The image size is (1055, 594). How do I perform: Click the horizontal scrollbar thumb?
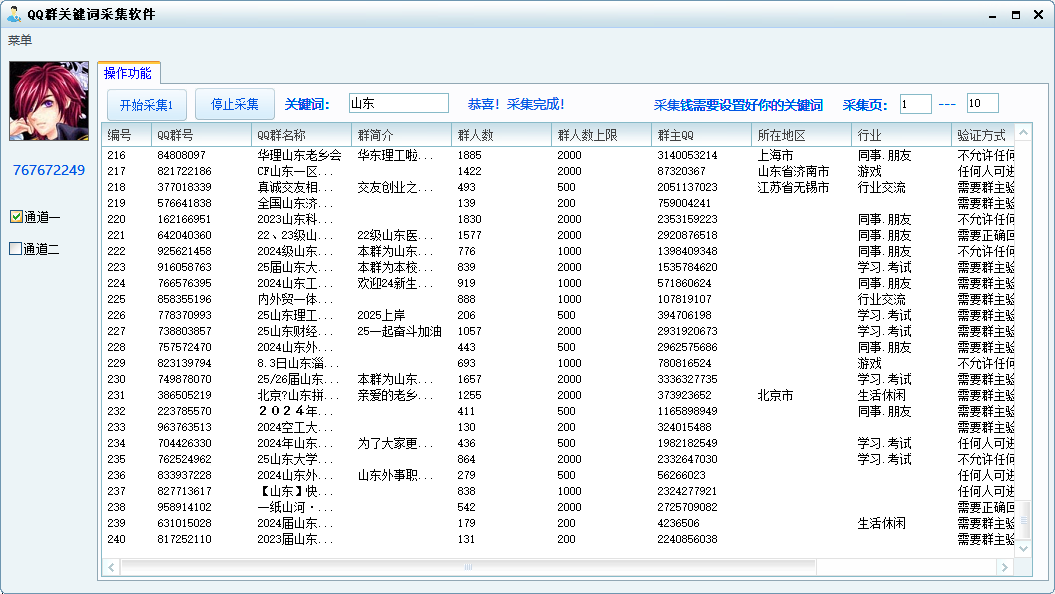click(x=468, y=567)
